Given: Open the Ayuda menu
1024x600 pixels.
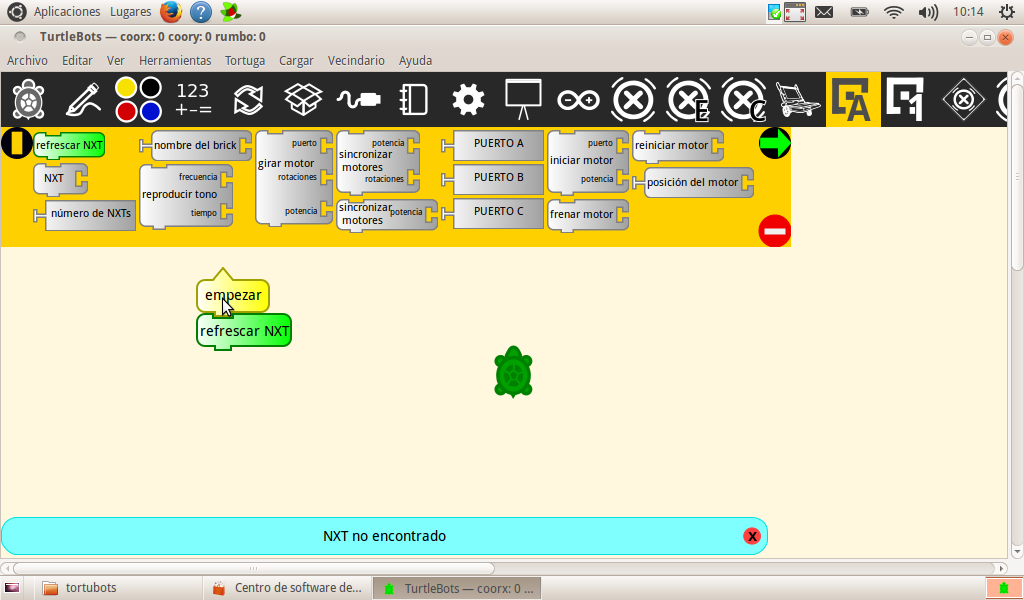Looking at the screenshot, I should [x=415, y=61].
